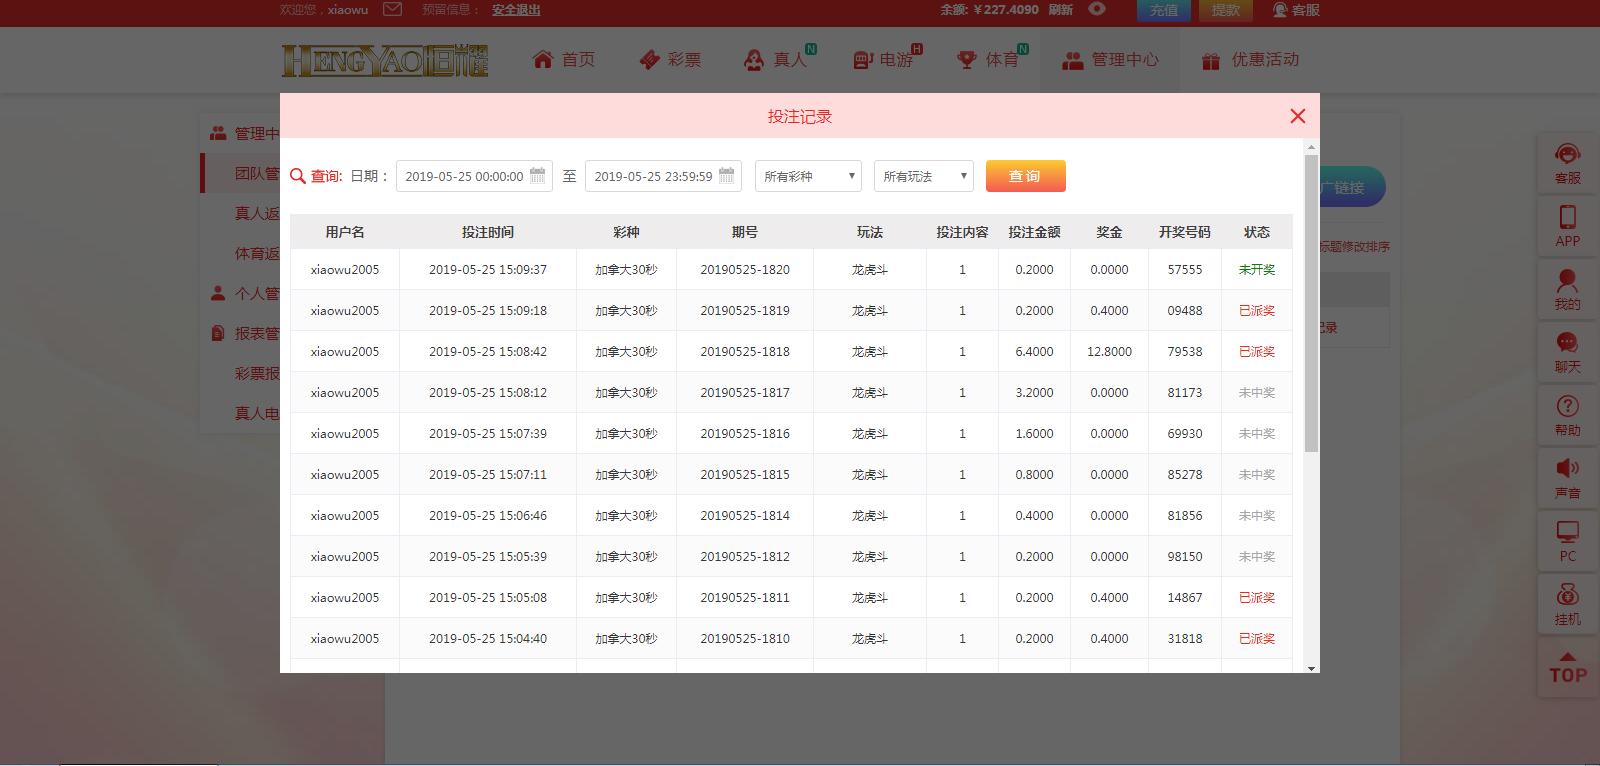Click the orange 查询 search button
The height and width of the screenshot is (766, 1600).
pos(1025,176)
